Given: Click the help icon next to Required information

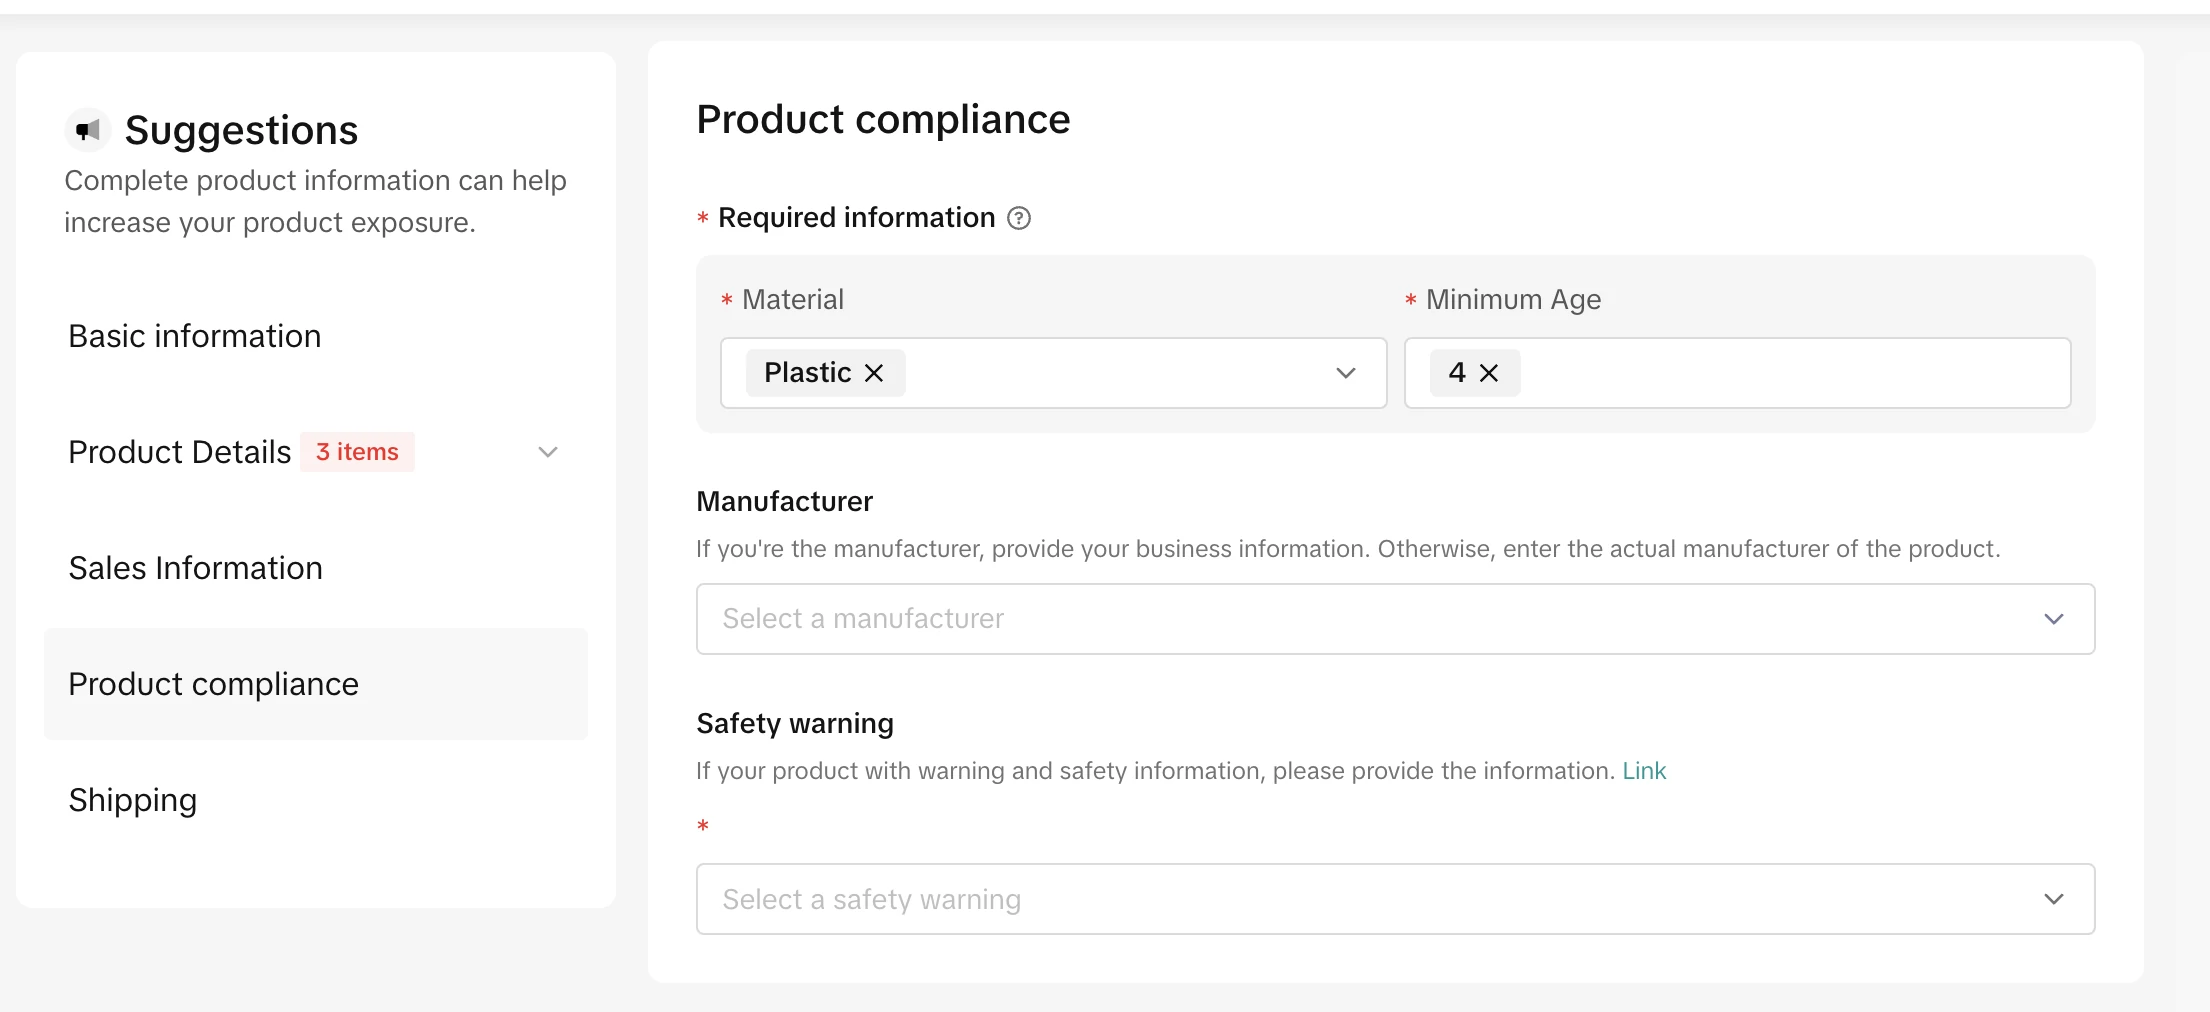Looking at the screenshot, I should pos(1018,218).
